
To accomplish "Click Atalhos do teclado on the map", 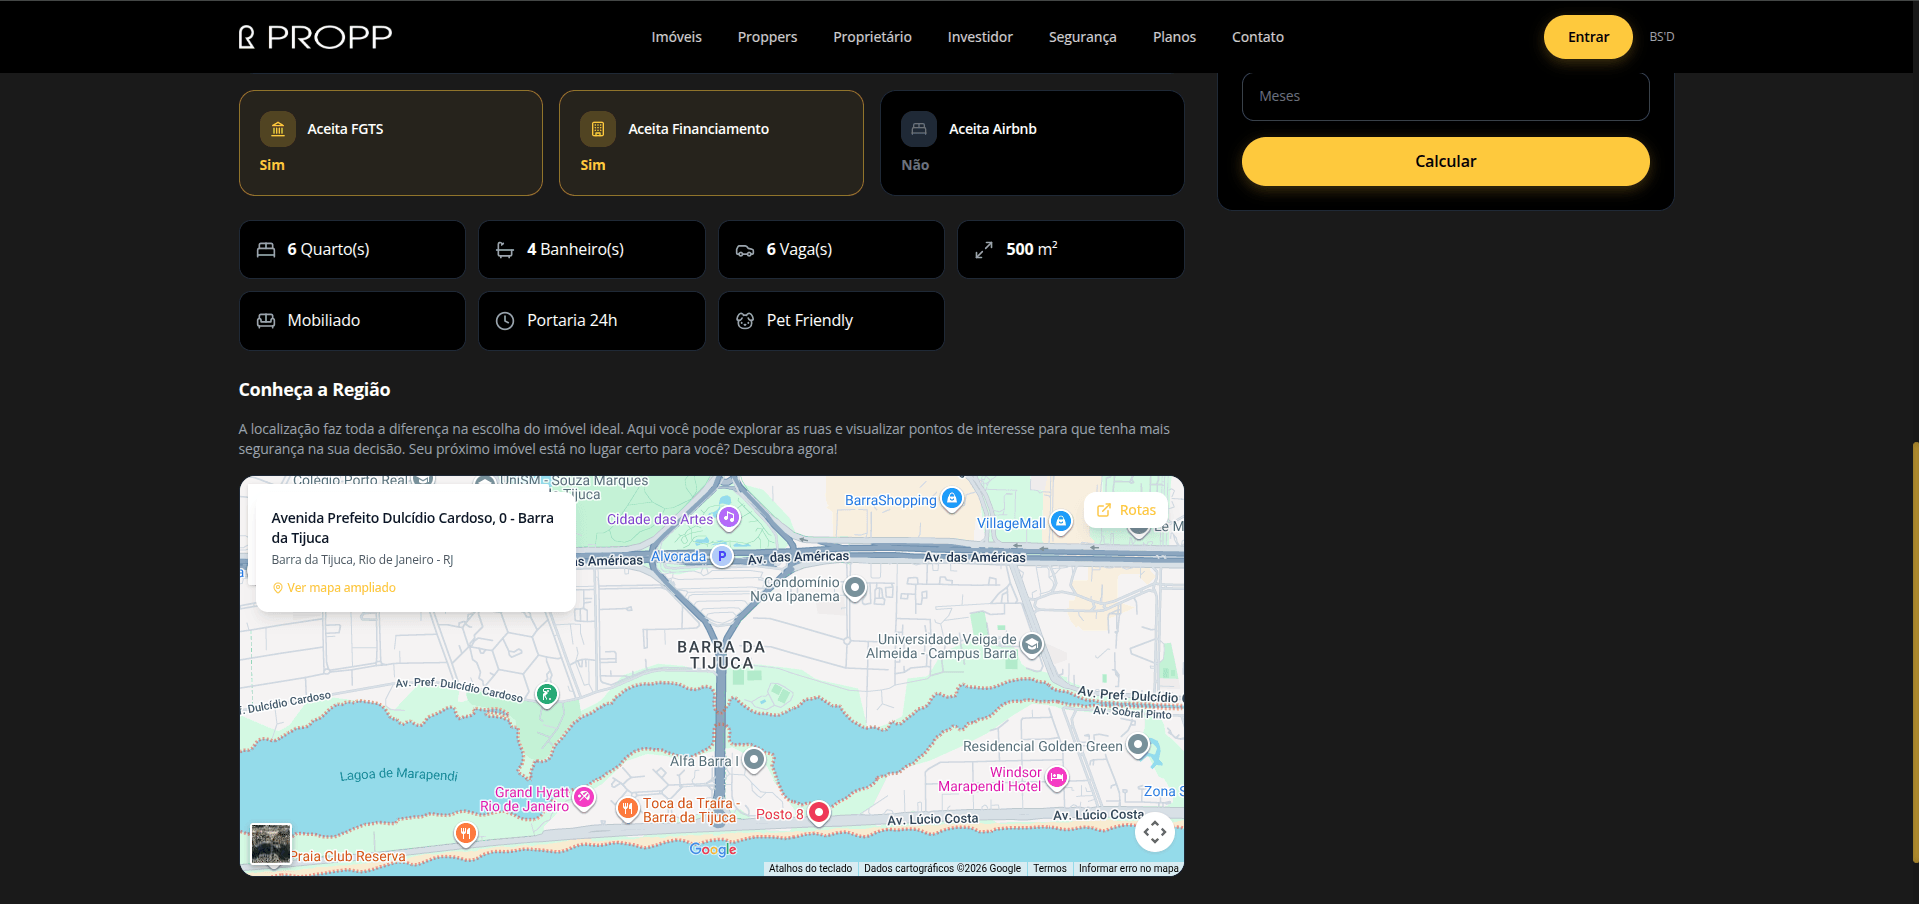I will (810, 868).
